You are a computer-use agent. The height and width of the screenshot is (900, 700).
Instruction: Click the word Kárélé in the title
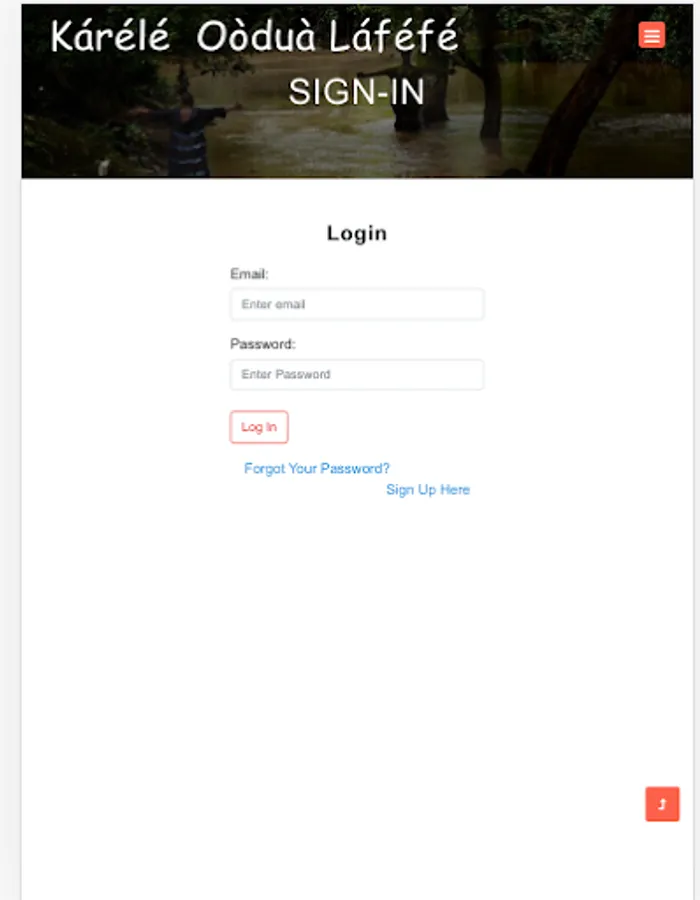click(x=110, y=36)
